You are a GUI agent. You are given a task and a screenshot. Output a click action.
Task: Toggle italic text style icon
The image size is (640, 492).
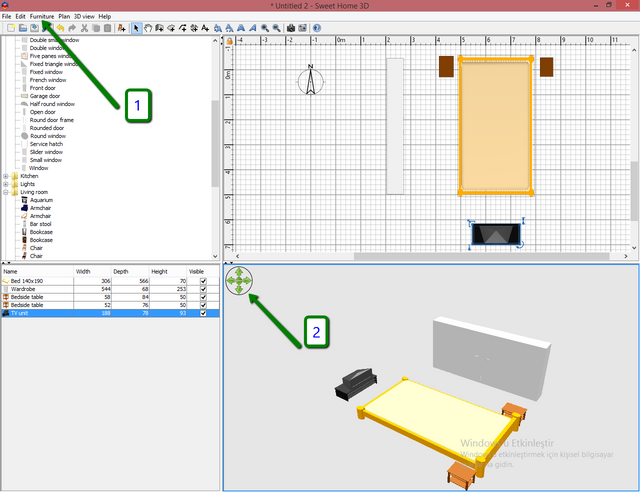[x=253, y=28]
